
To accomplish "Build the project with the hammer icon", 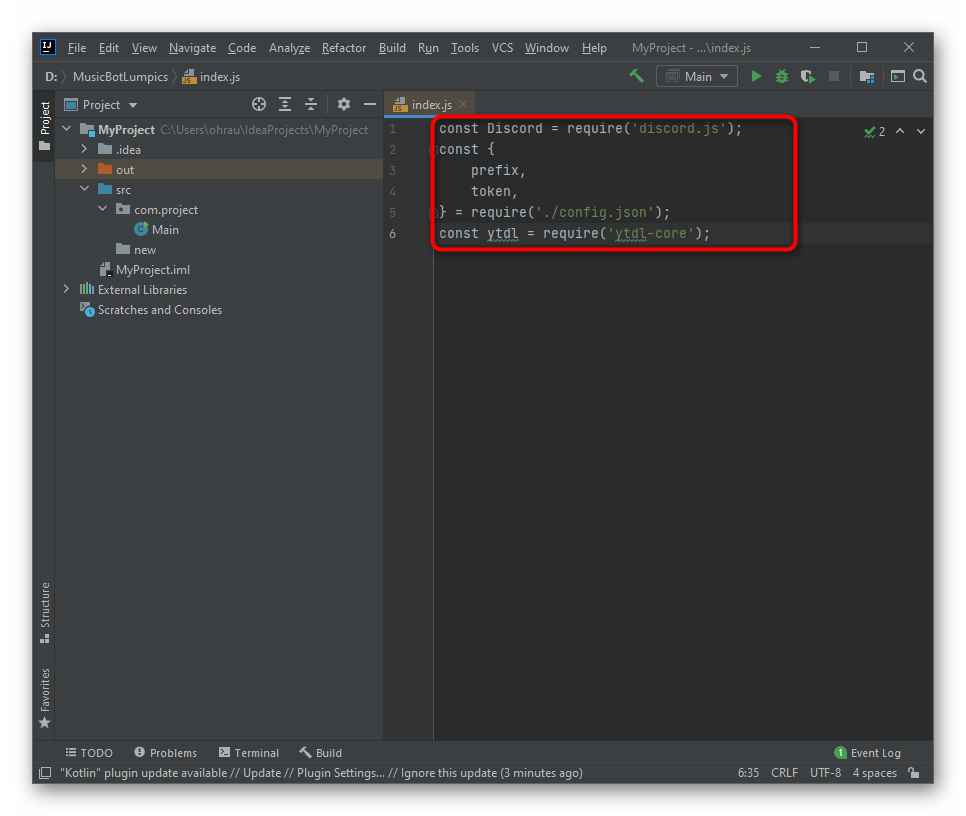I will [x=636, y=76].
